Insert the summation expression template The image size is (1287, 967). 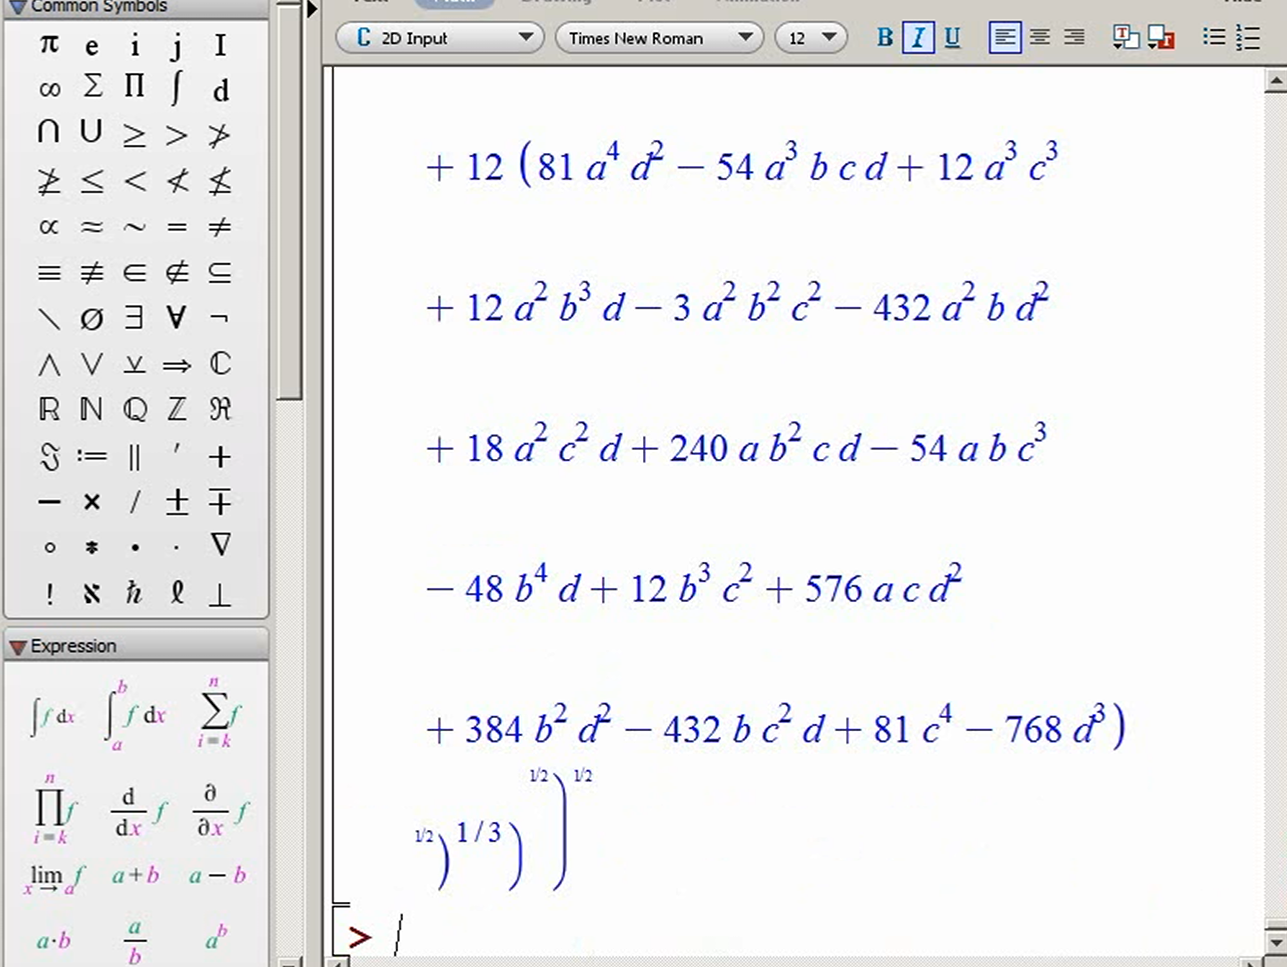[215, 712]
